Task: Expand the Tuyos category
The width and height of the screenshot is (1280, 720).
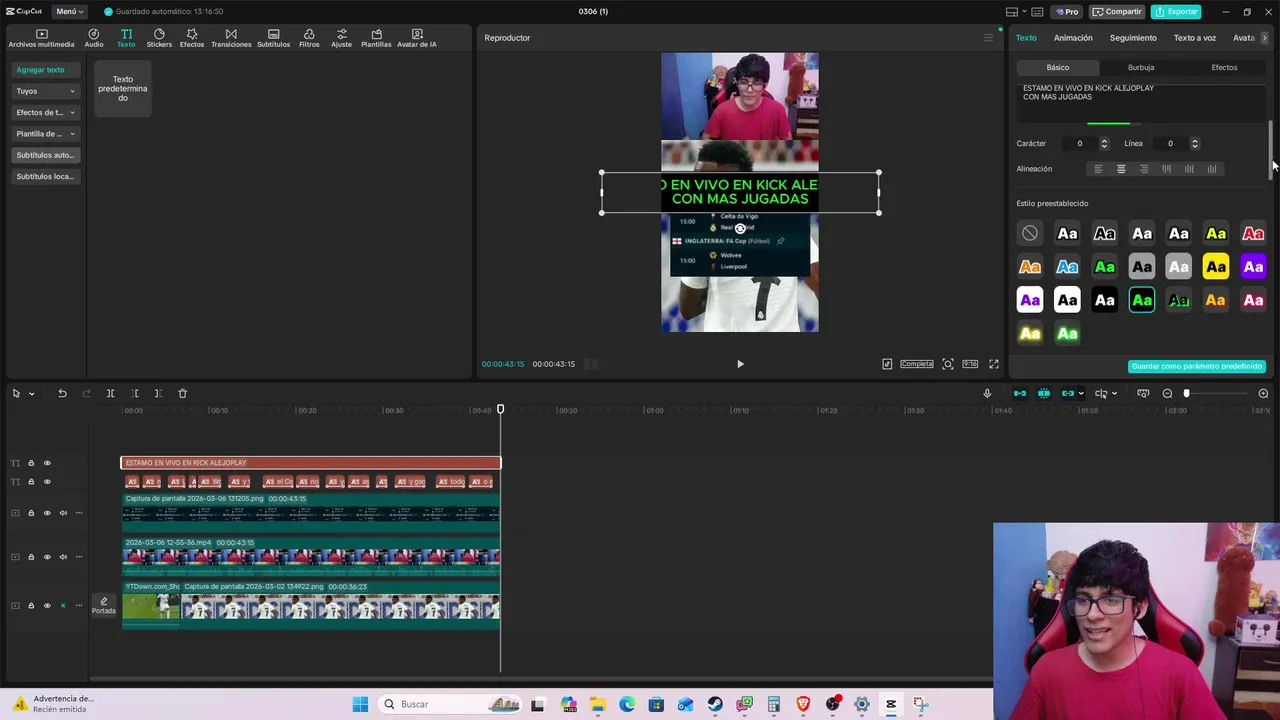Action: (x=45, y=91)
